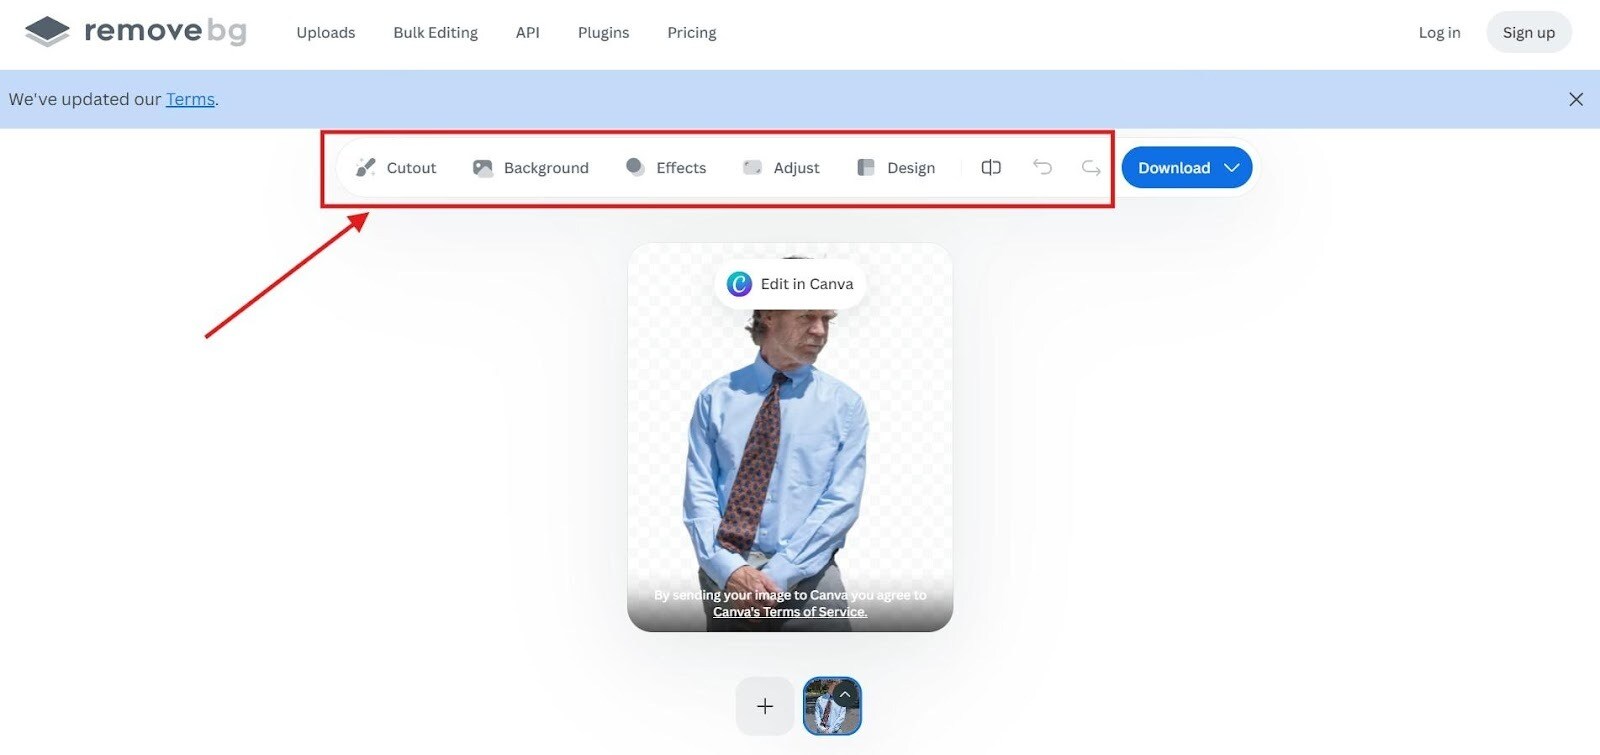
Task: Open the Plugins page
Action: coord(603,33)
